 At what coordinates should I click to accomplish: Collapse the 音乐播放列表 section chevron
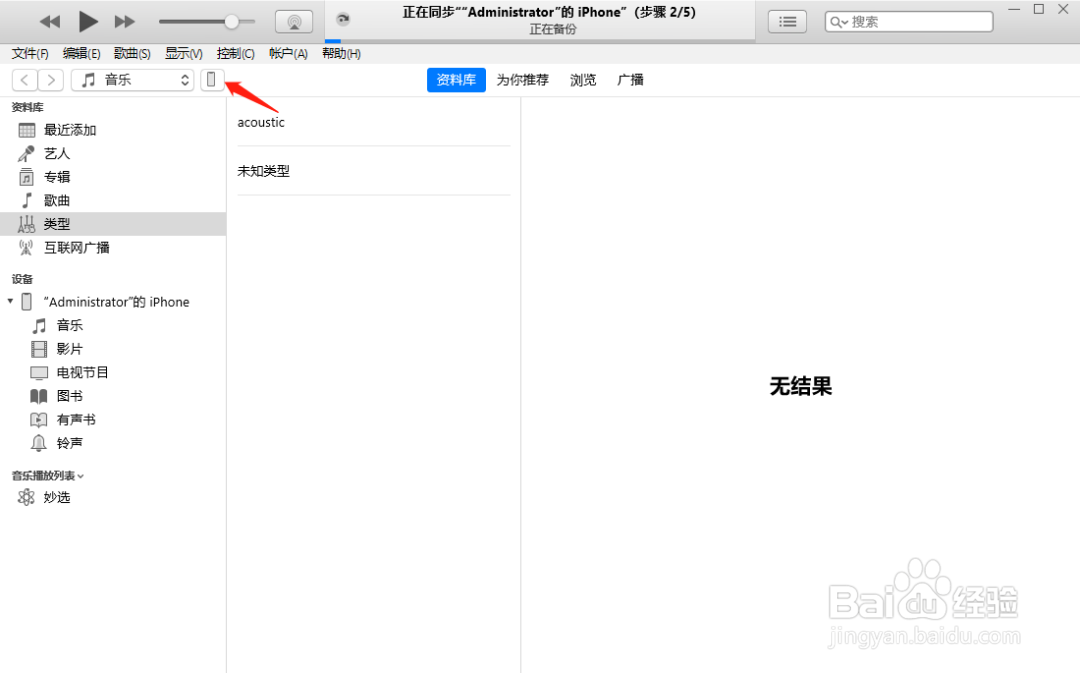click(81, 476)
